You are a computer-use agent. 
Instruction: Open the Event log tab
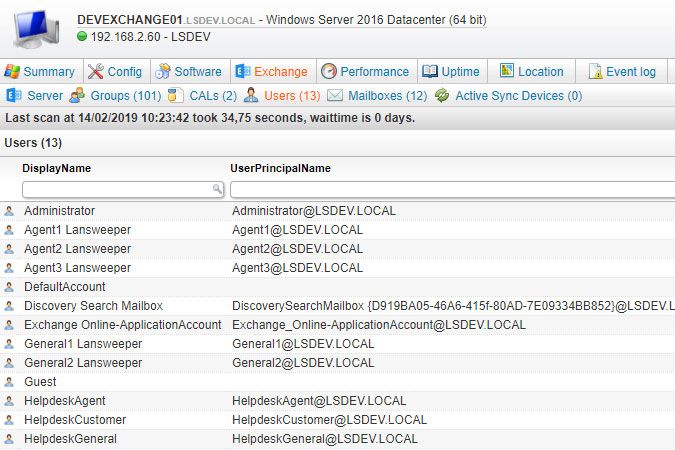tap(622, 72)
